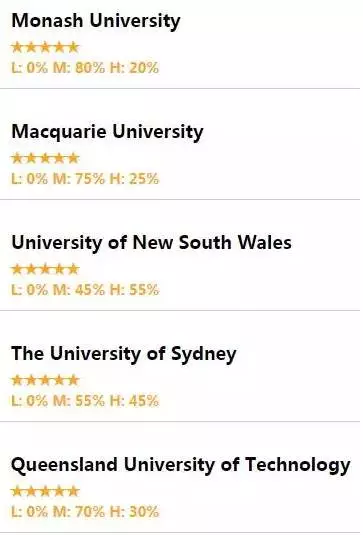Click the 'M: 75% H: 25%' stats line

[x=85, y=179]
